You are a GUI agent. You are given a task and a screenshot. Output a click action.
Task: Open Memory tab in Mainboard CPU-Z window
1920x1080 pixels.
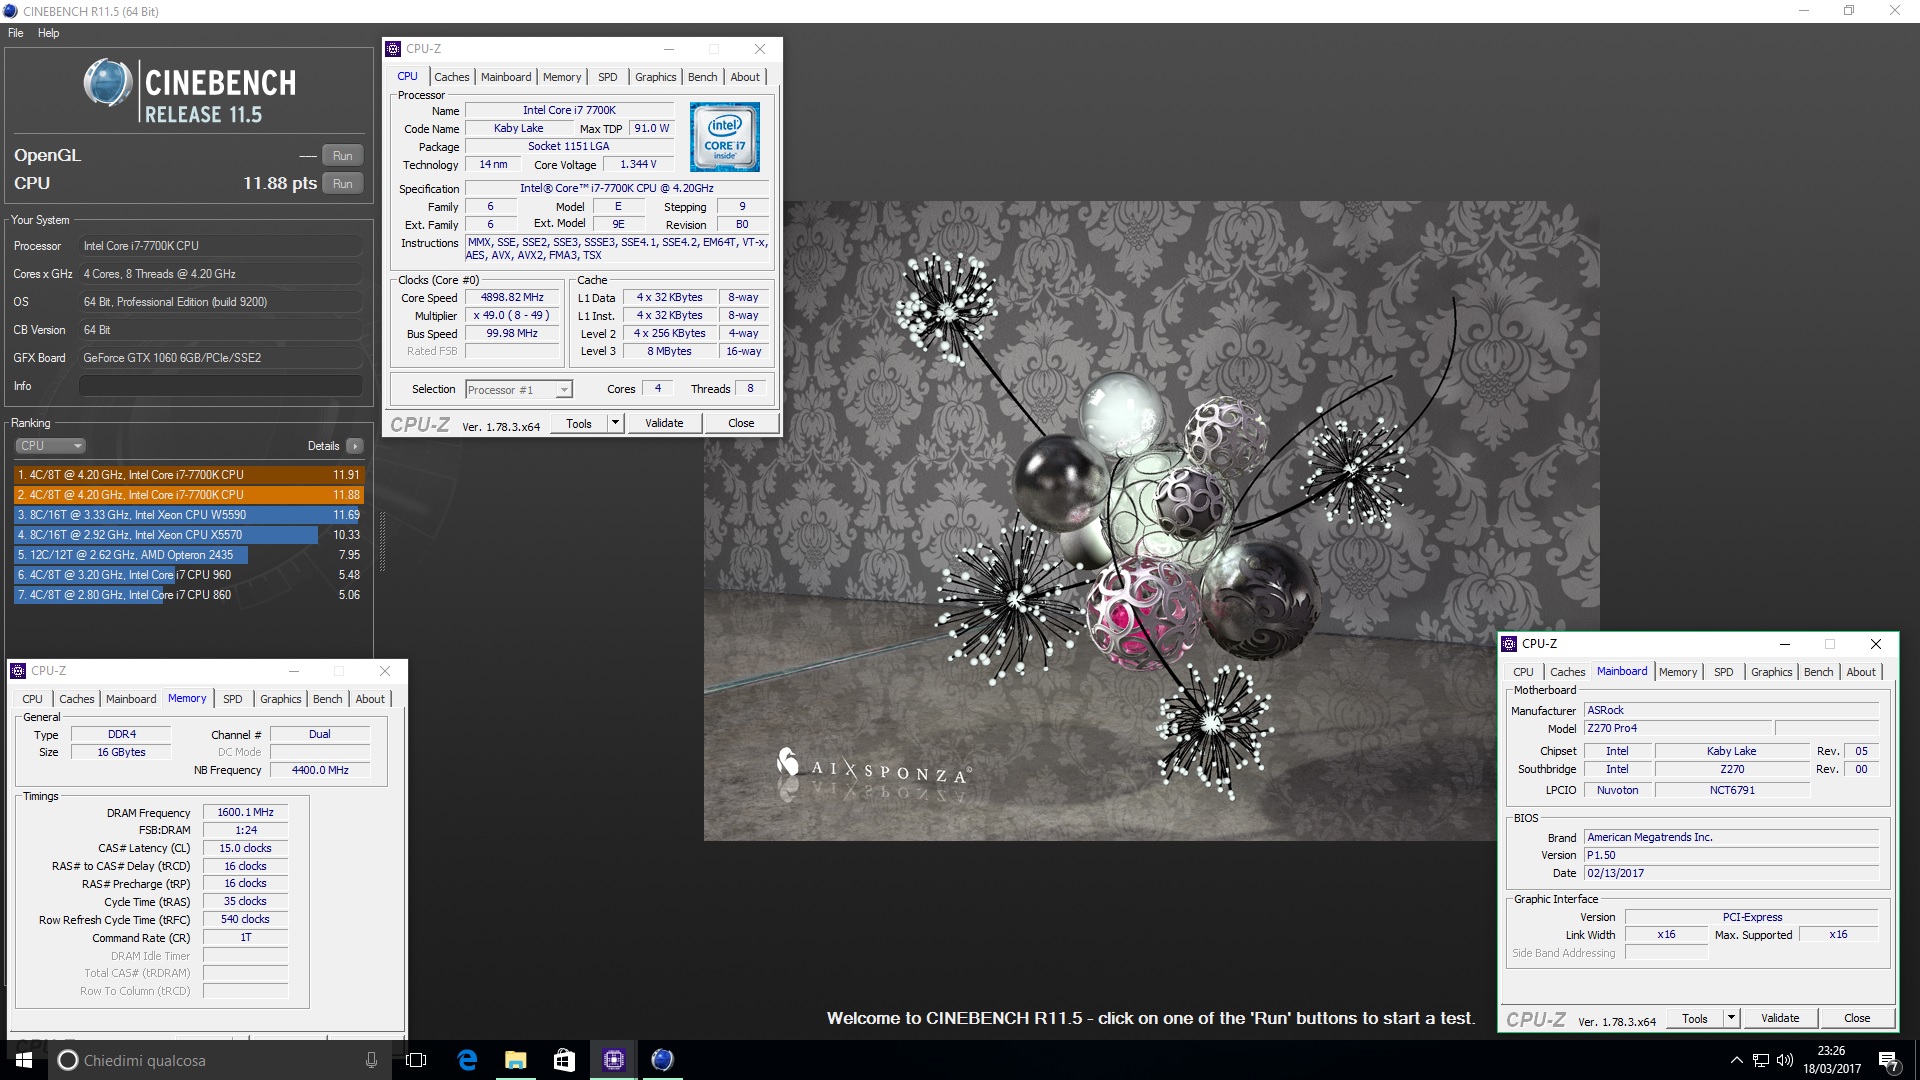pyautogui.click(x=1678, y=672)
